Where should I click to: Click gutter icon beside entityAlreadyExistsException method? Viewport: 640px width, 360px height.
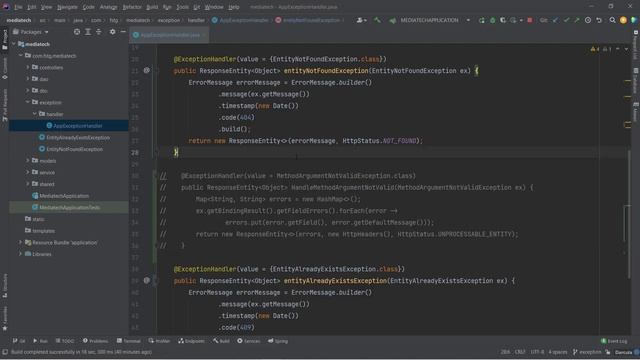click(x=147, y=281)
